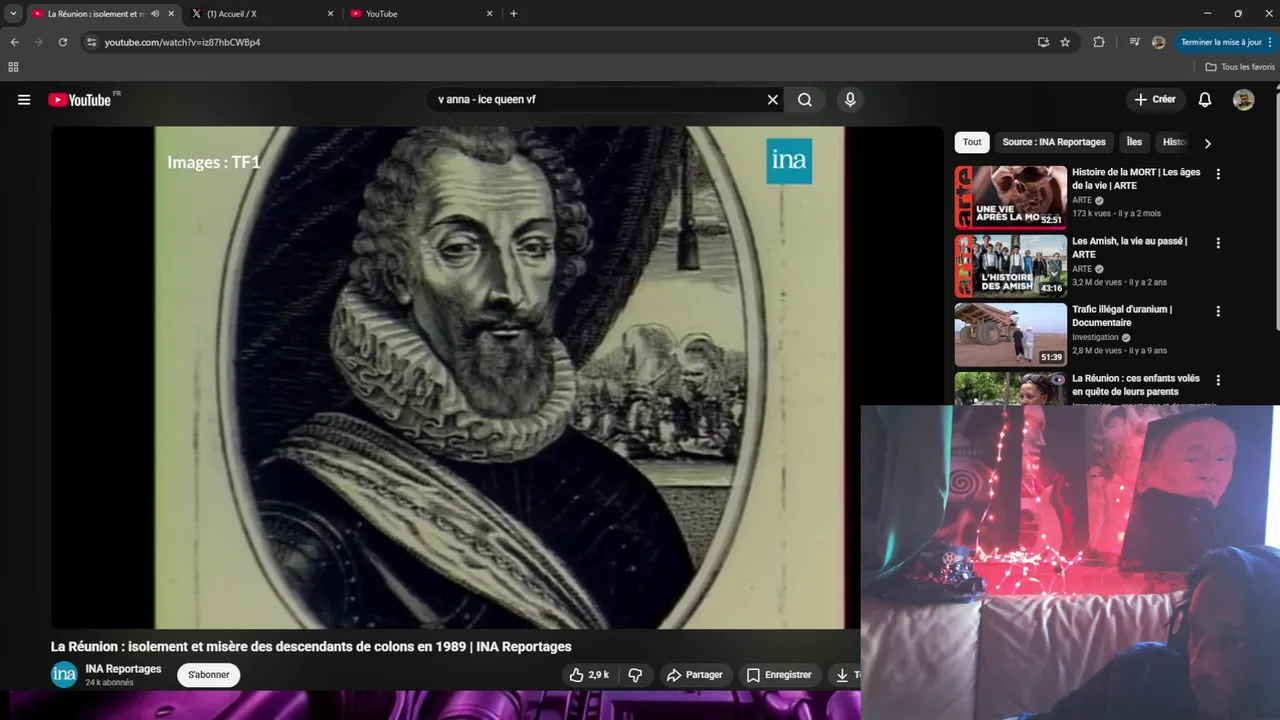This screenshot has height=720, width=1280.
Task: Bookmark this page with star
Action: click(1065, 42)
